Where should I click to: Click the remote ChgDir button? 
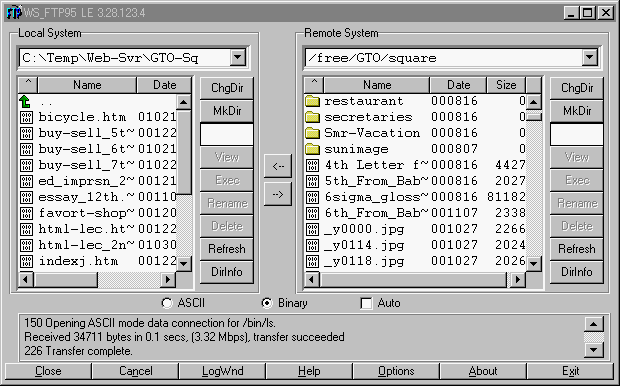tap(577, 88)
